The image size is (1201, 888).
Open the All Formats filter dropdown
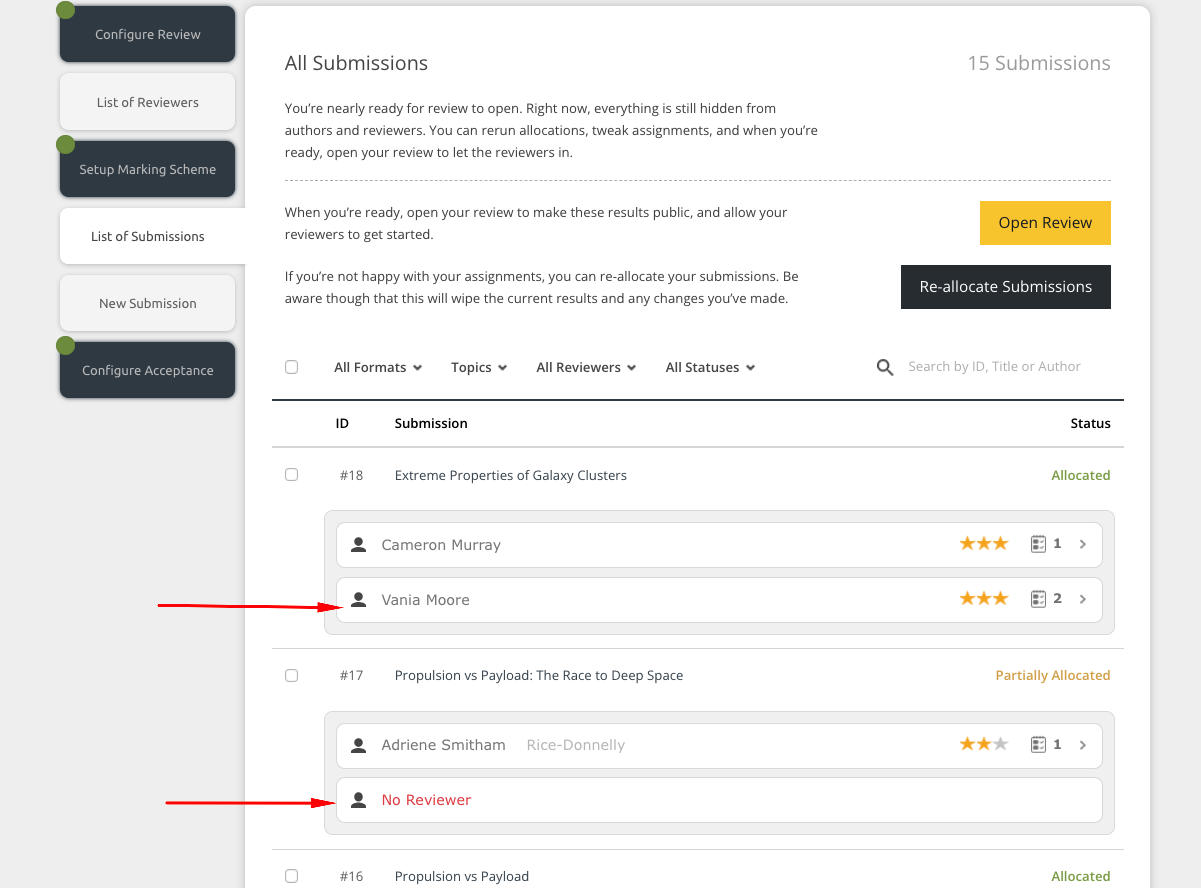(378, 367)
